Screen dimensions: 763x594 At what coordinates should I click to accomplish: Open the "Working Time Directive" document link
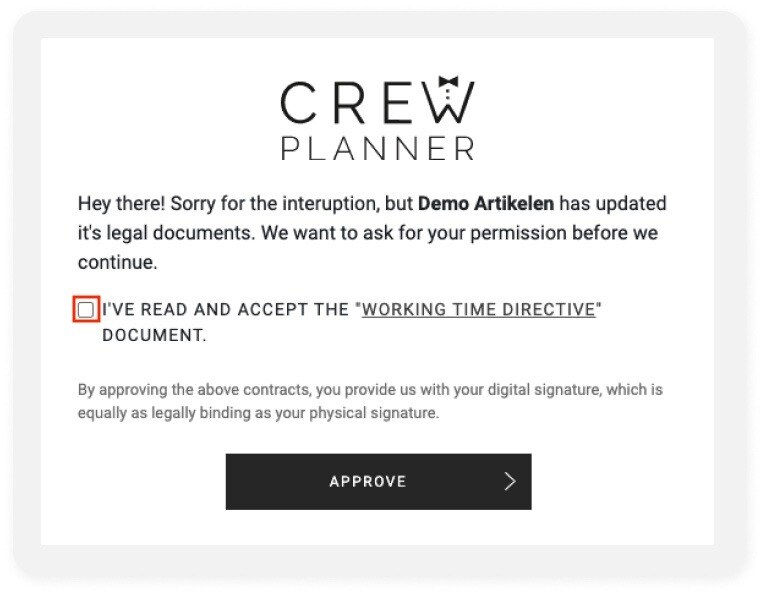pyautogui.click(x=478, y=310)
